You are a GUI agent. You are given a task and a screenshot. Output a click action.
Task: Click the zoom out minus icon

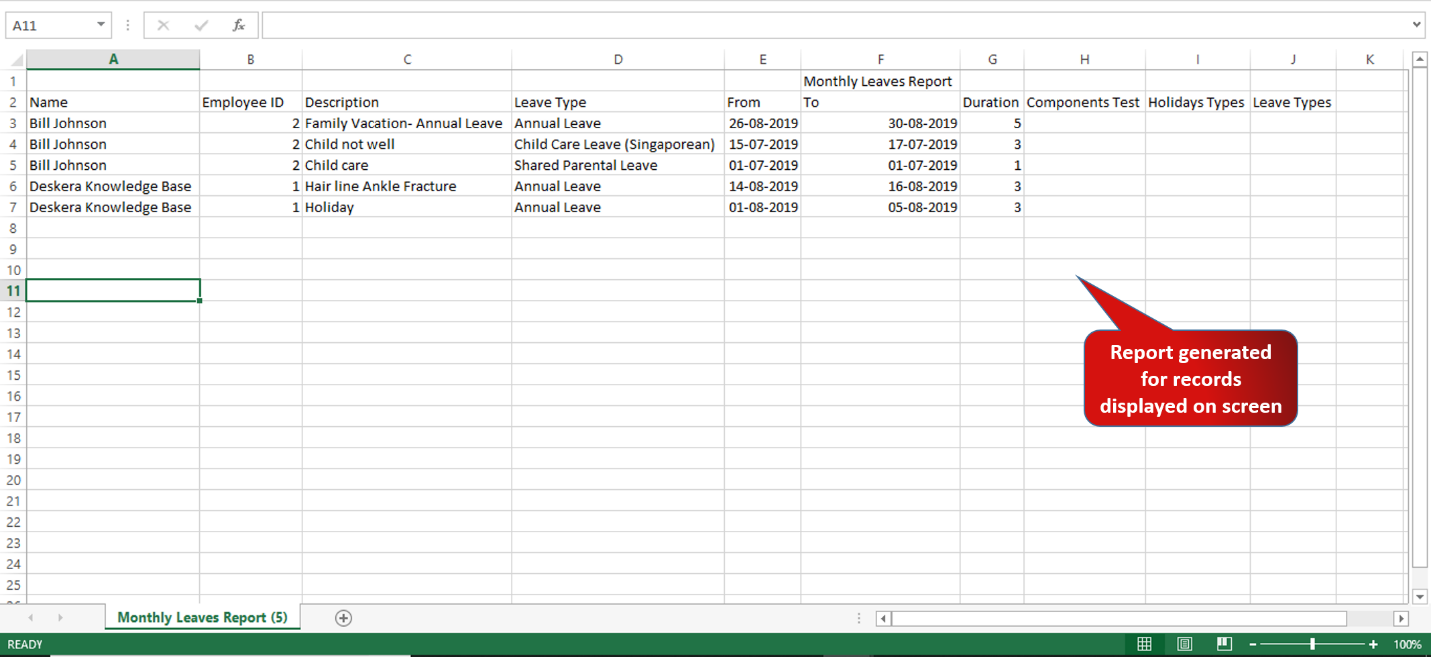click(1253, 644)
